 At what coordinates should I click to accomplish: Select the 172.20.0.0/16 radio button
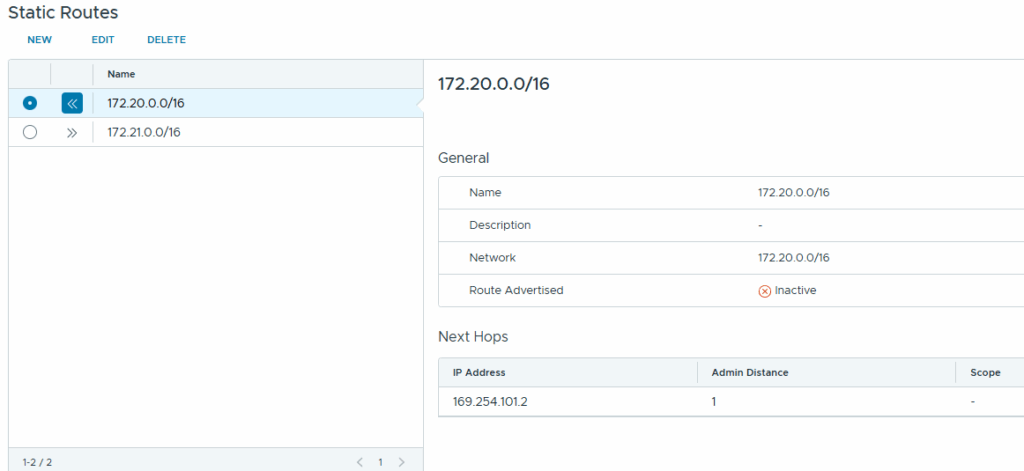pos(30,103)
